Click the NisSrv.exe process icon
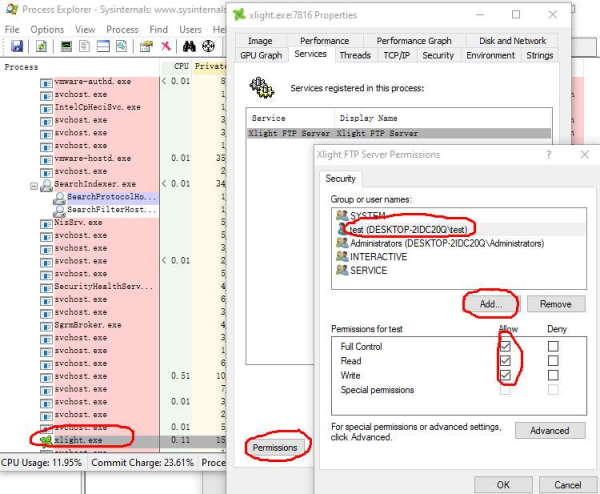Viewport: 600px width, 494px height. pos(46,224)
